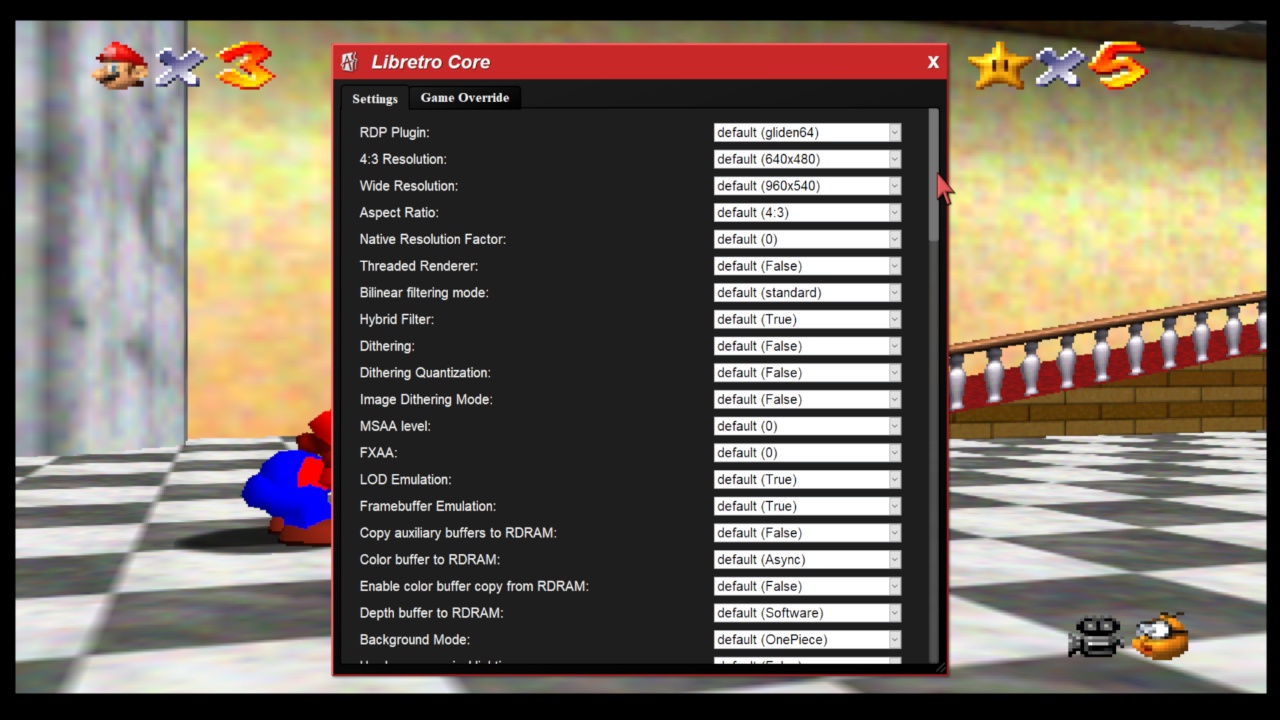Expand the MSAA level dropdown
Viewport: 1280px width, 720px height.
coord(806,425)
